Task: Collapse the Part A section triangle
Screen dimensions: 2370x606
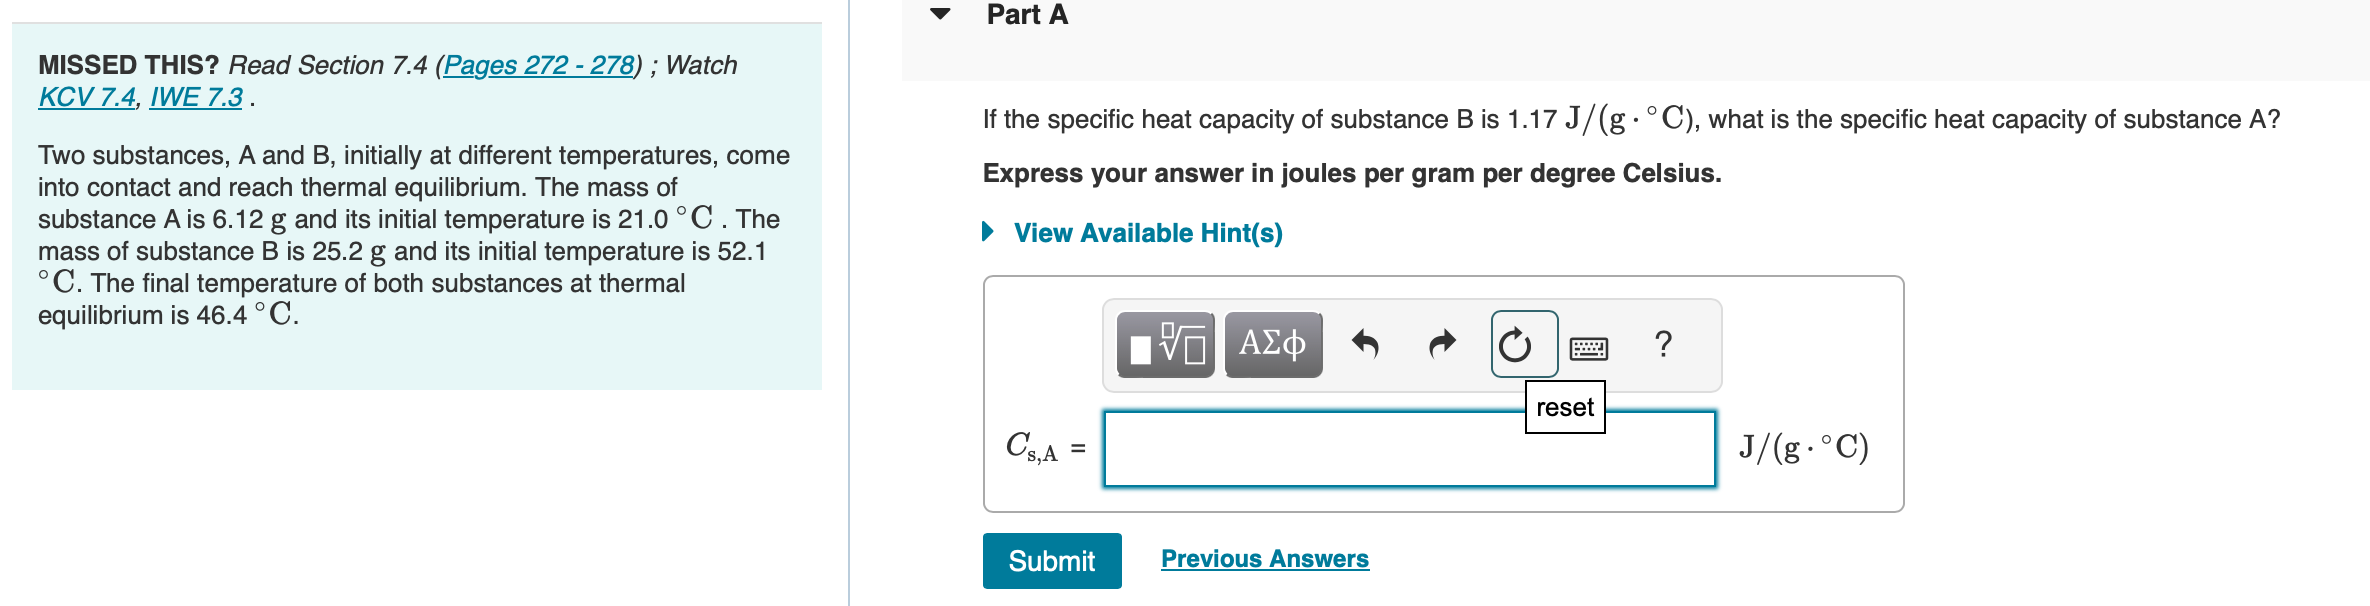Action: point(938,14)
